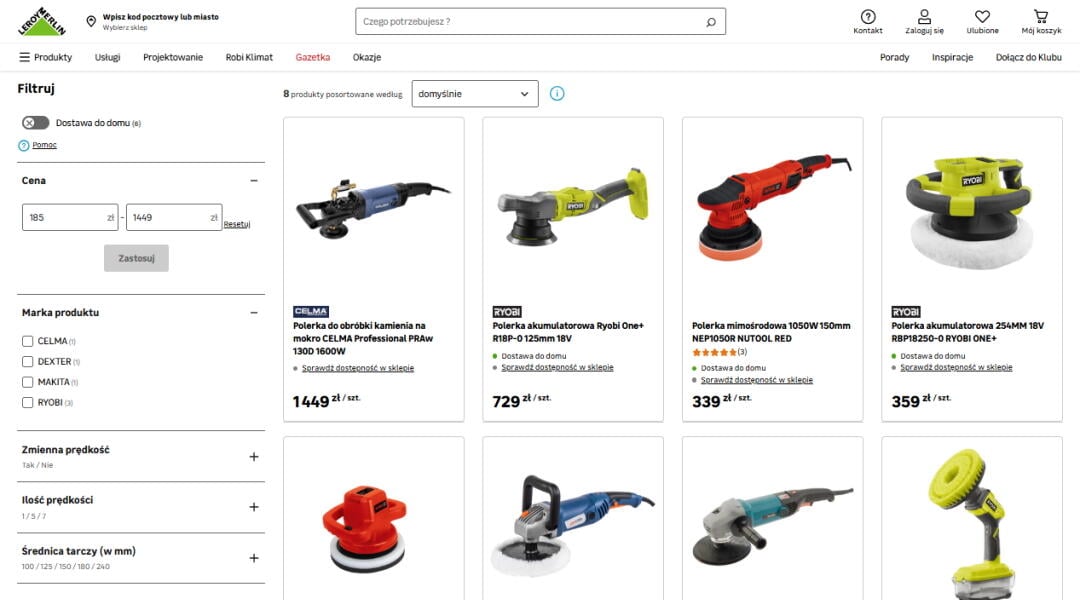Toggle Dostawa do domu switch
The image size is (1080, 600).
click(35, 123)
